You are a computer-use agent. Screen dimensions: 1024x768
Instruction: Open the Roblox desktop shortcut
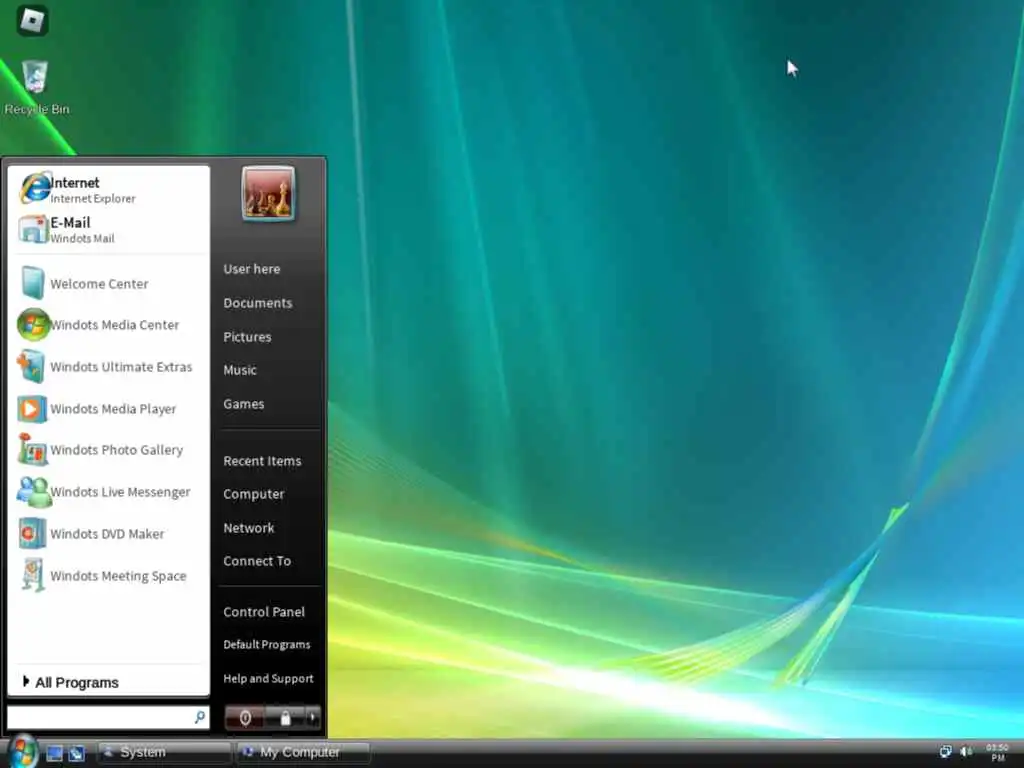click(x=32, y=20)
